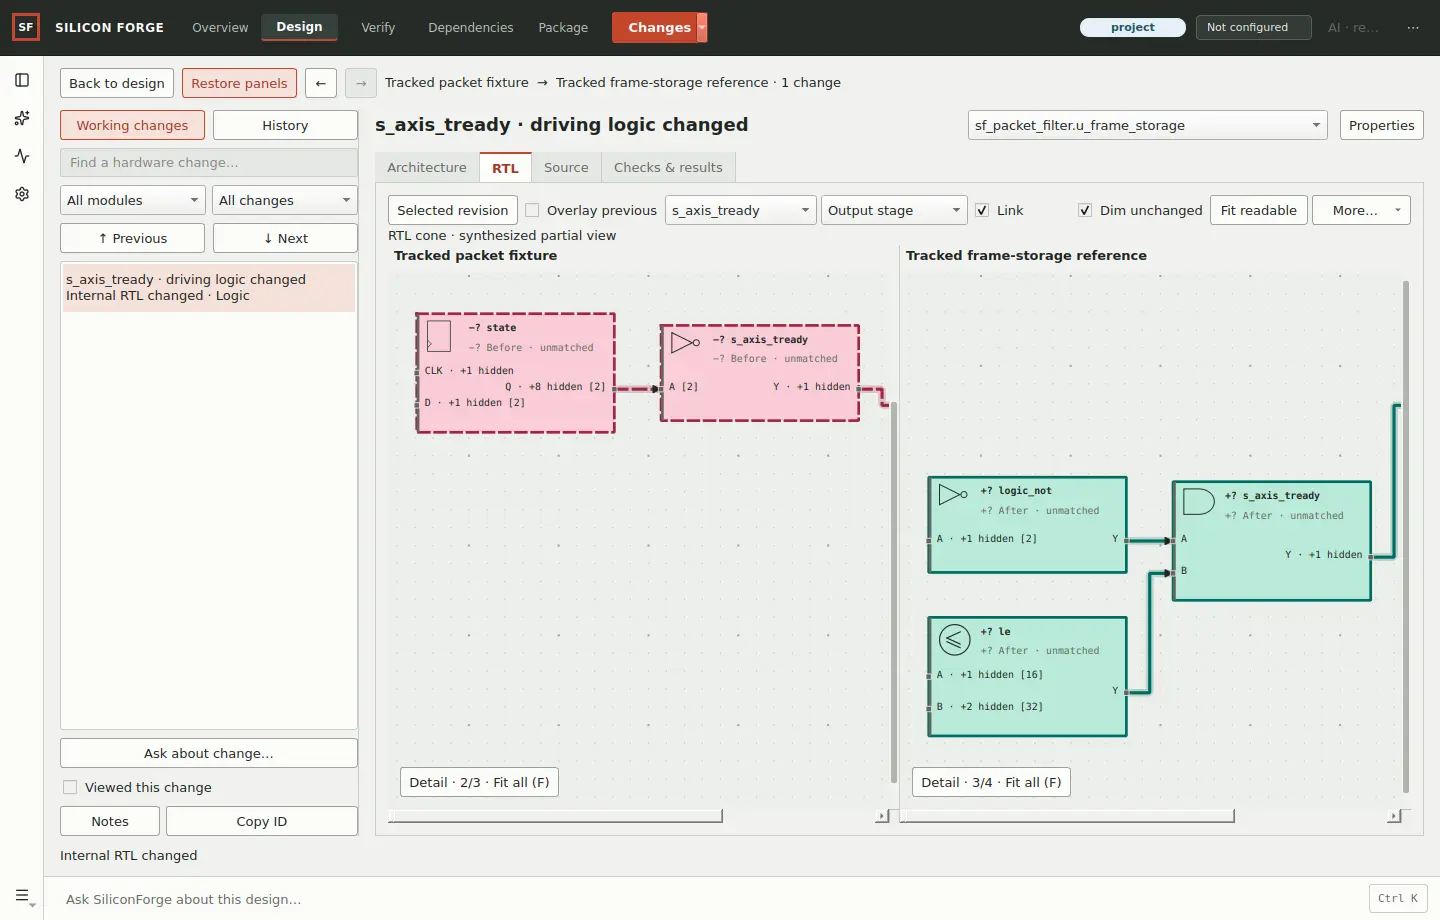The width and height of the screenshot is (1440, 920).
Task: Go forward with the right arrow button
Action: click(x=361, y=83)
